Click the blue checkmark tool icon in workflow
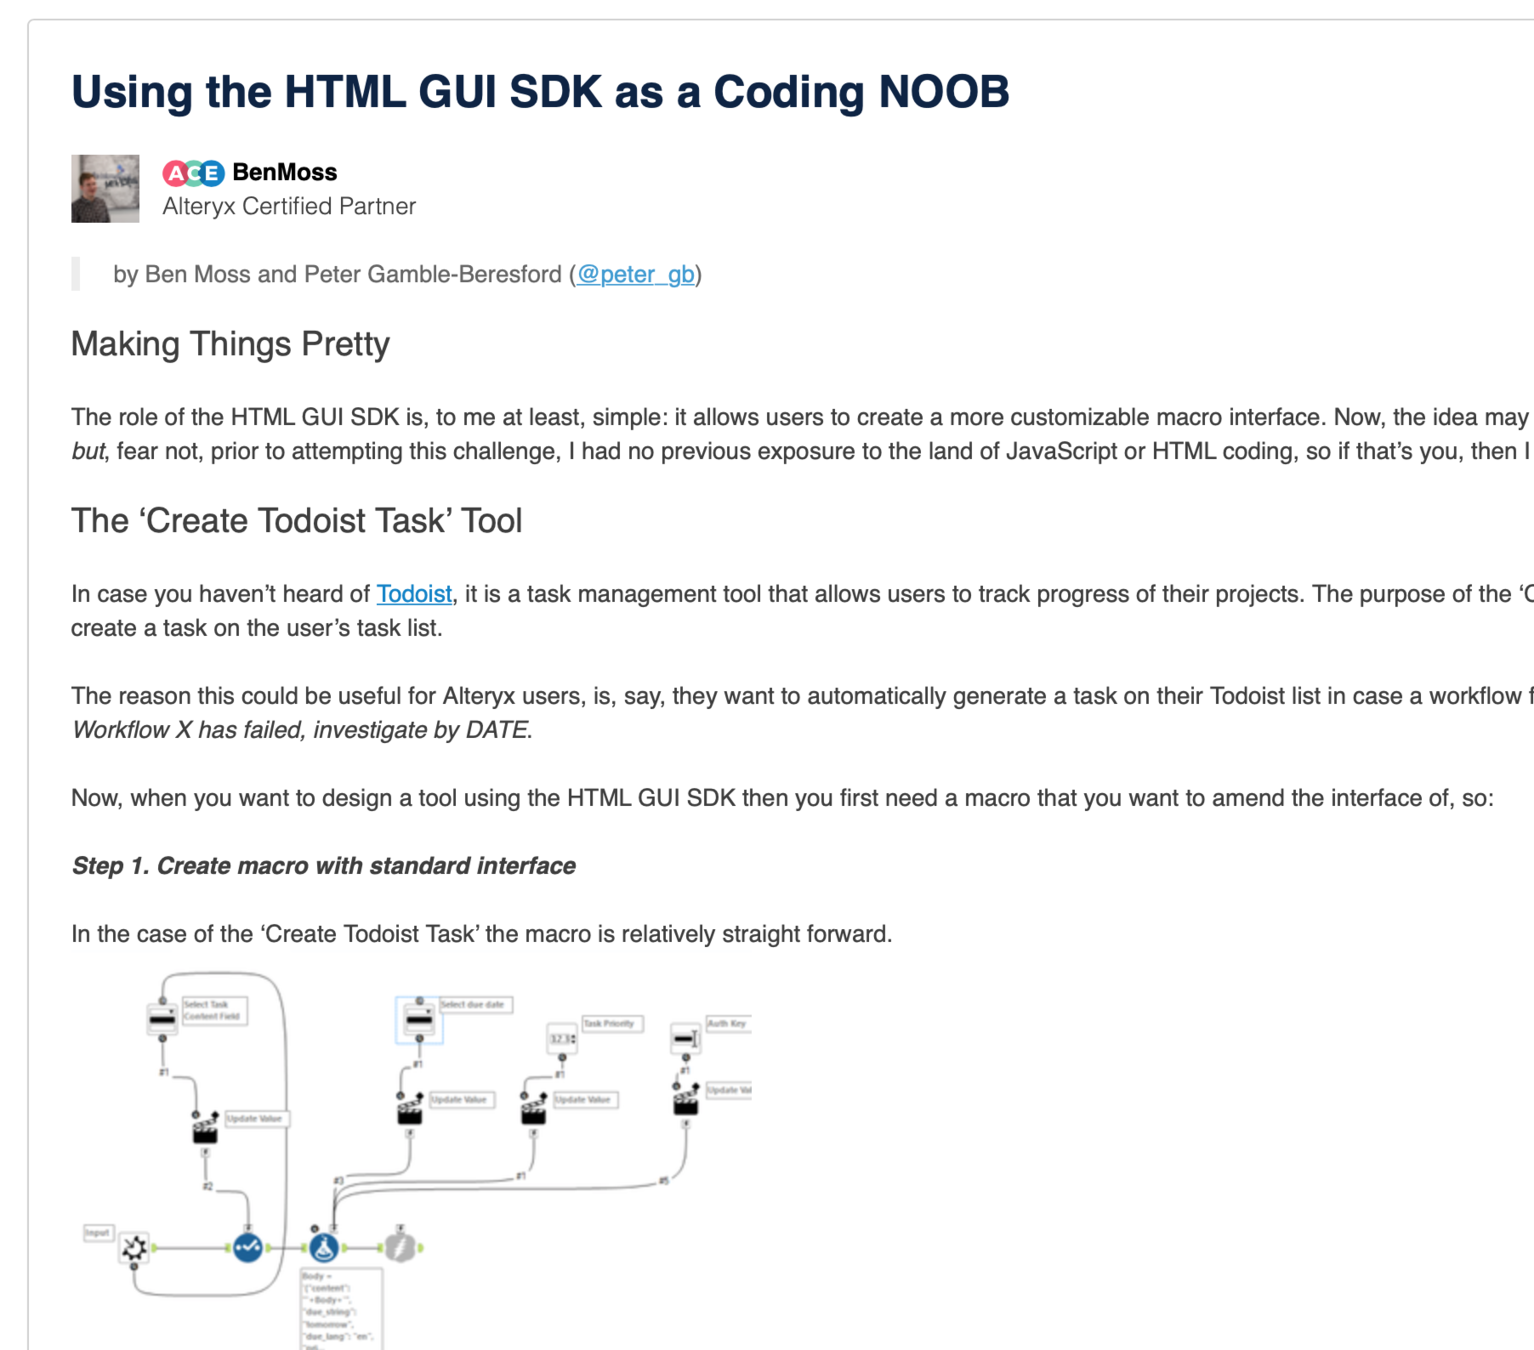 pos(248,1248)
